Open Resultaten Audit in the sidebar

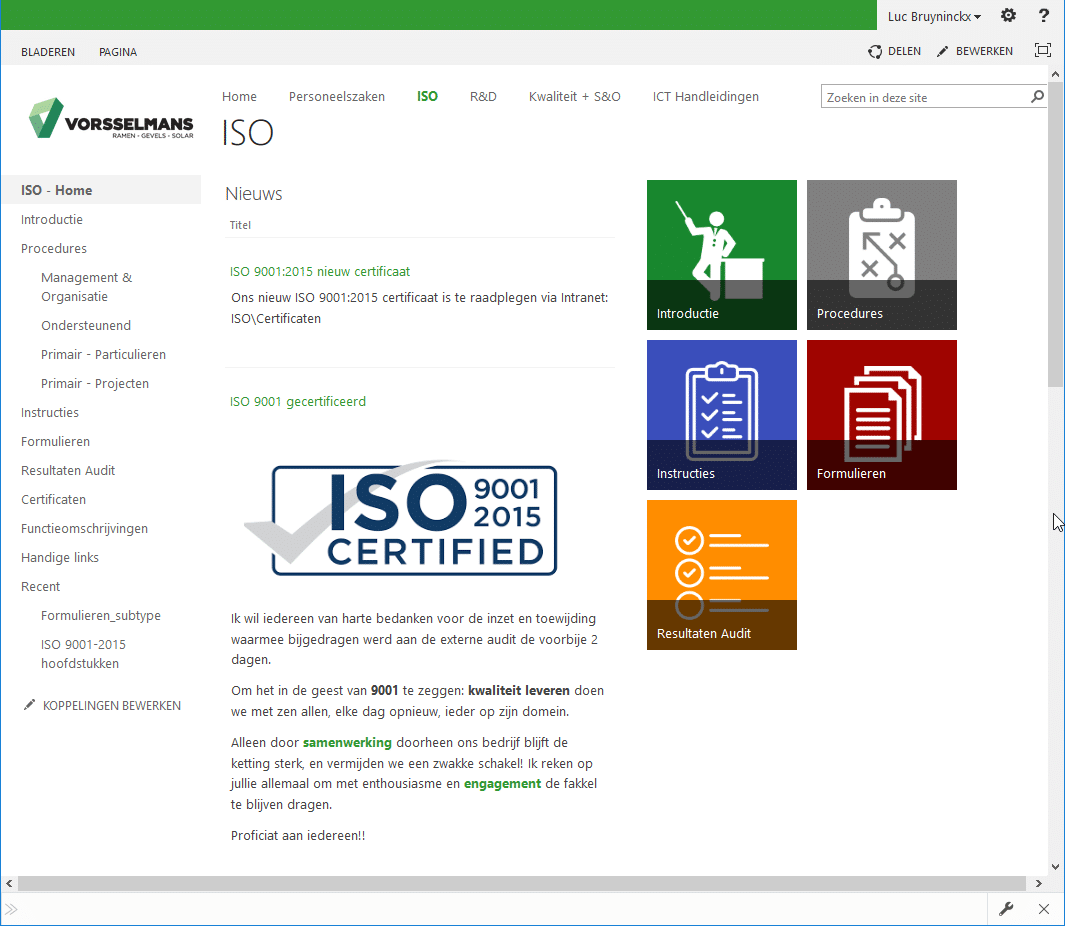(68, 471)
